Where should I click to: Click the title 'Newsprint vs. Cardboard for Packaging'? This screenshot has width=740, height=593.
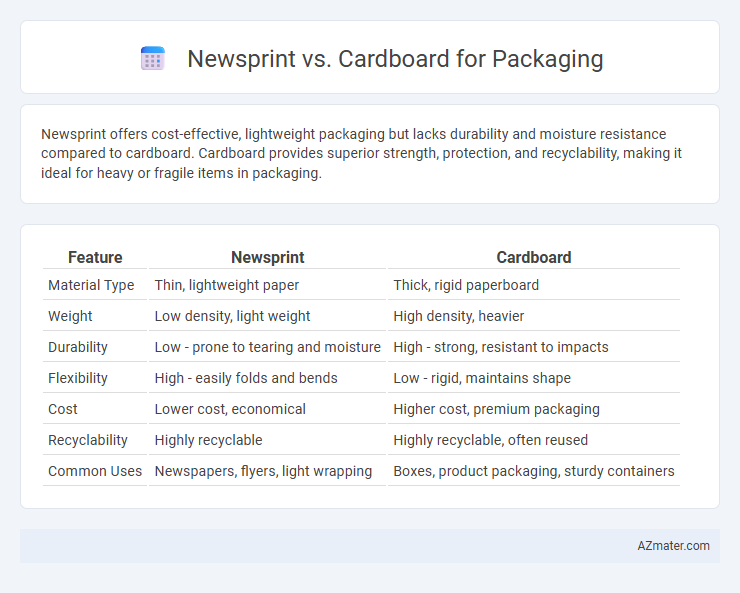tap(395, 59)
